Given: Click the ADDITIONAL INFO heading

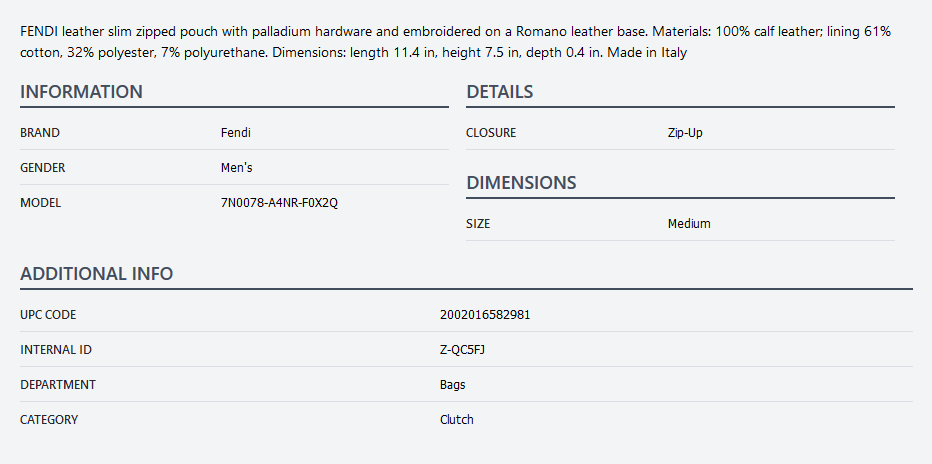Looking at the screenshot, I should coord(96,274).
